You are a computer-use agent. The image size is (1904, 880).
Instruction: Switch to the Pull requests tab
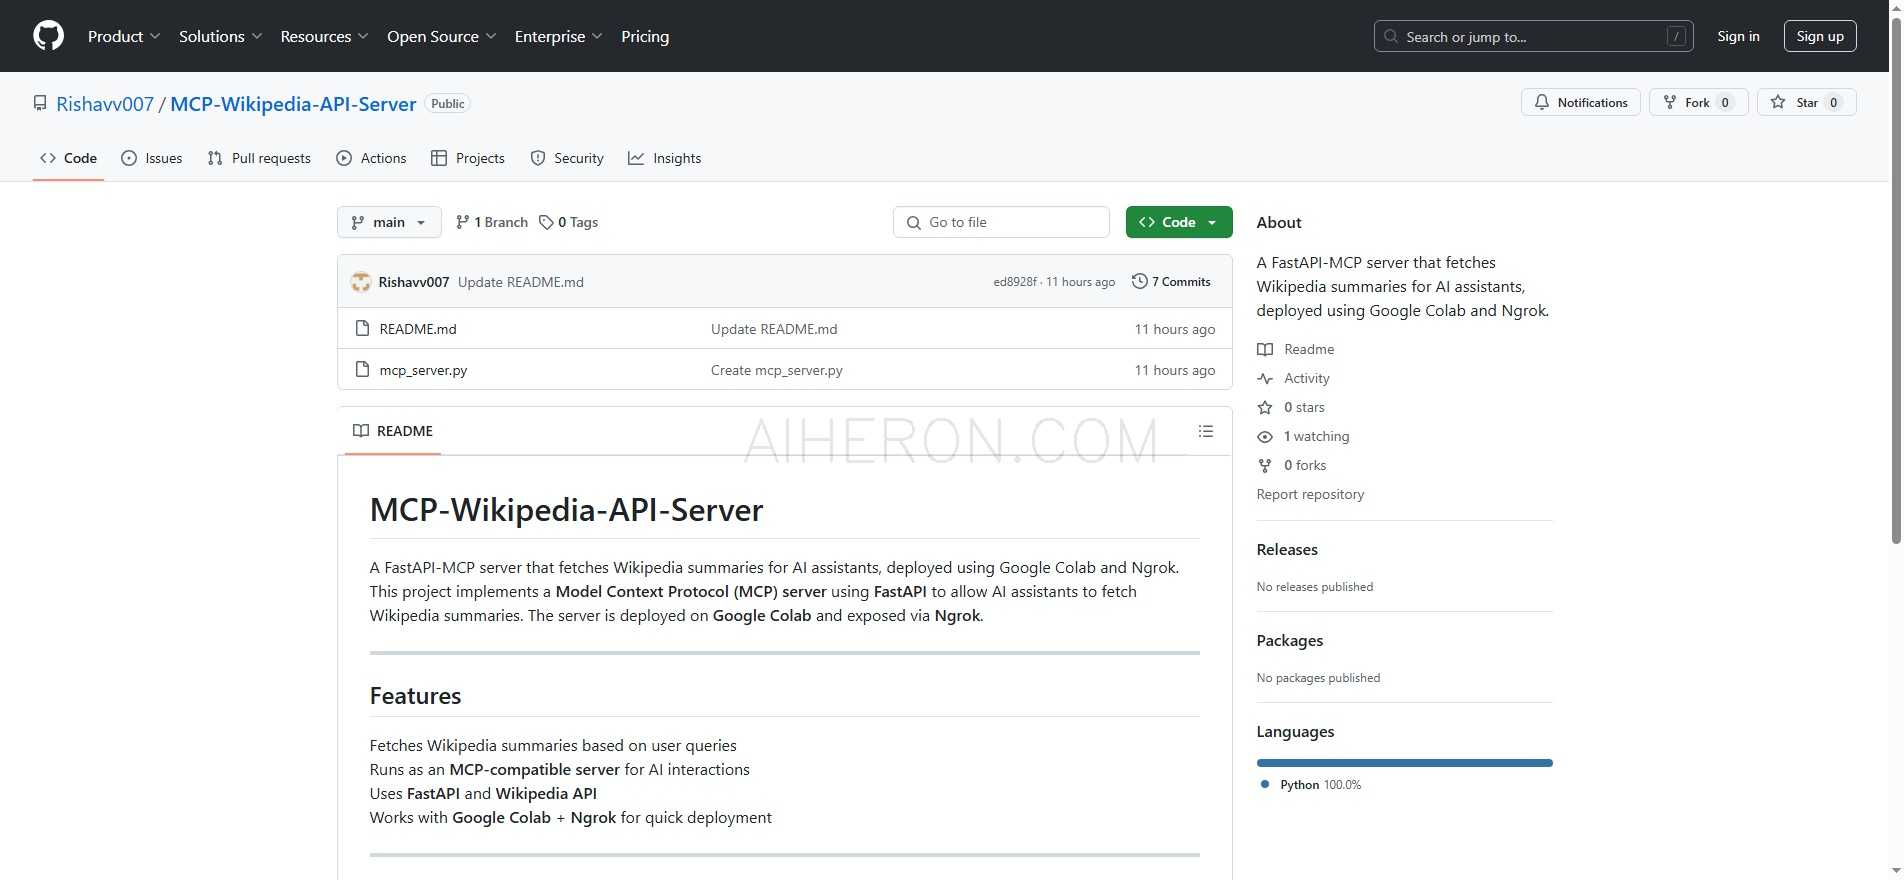(259, 158)
